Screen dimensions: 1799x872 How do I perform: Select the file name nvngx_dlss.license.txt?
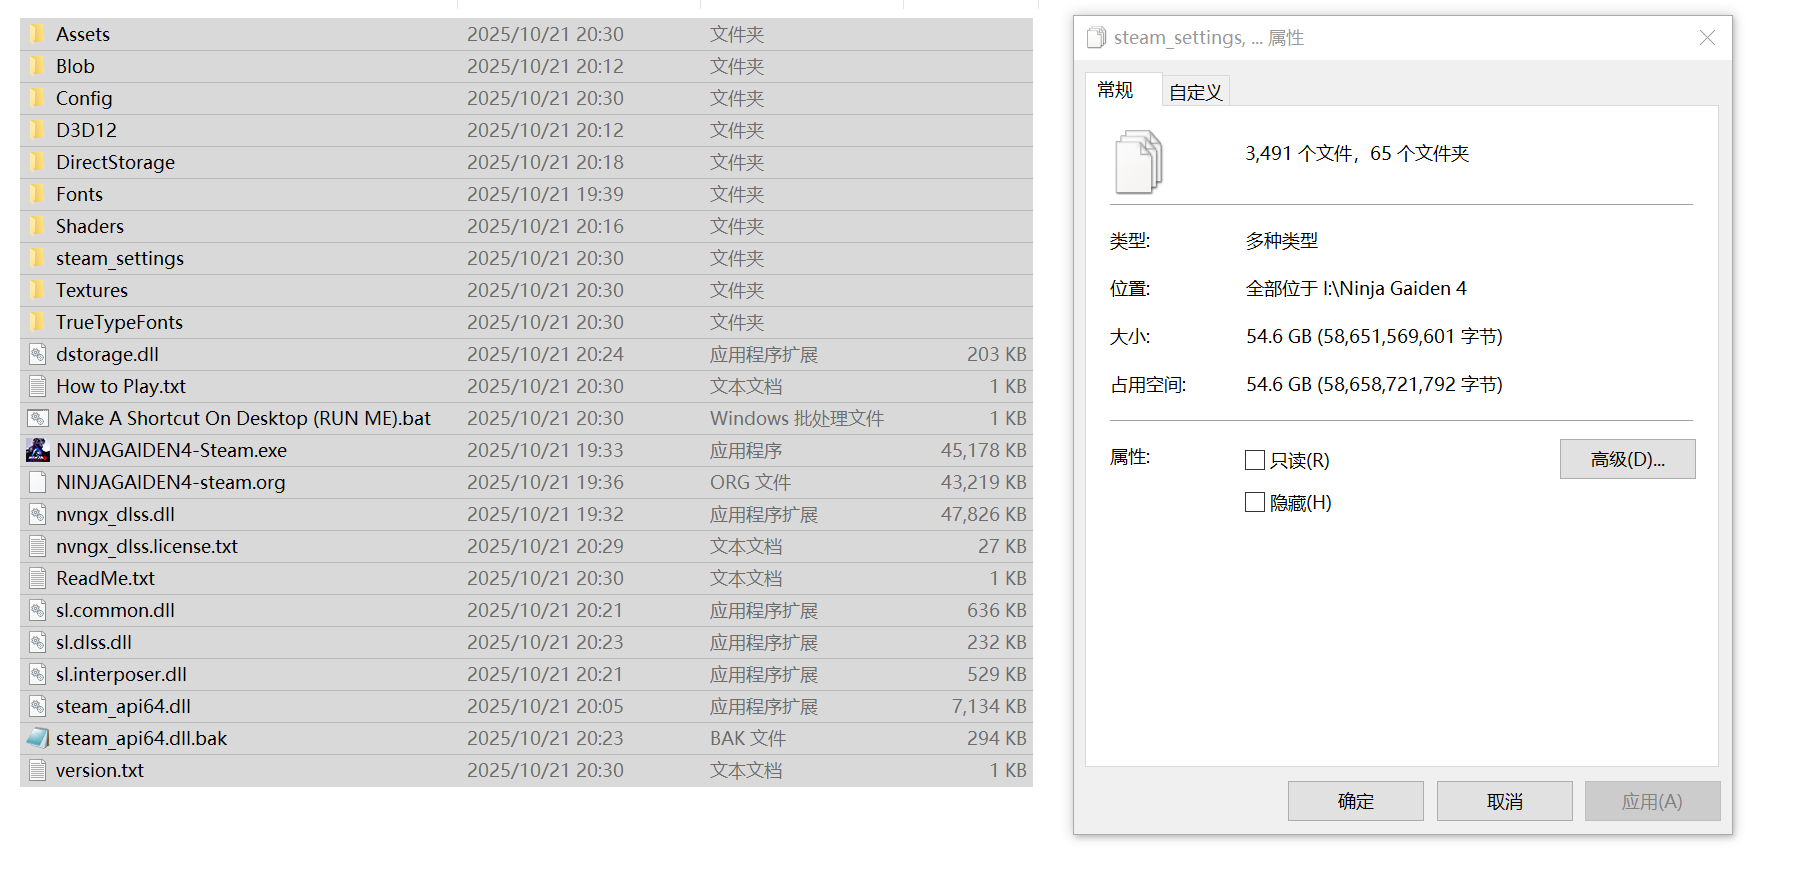(x=147, y=546)
